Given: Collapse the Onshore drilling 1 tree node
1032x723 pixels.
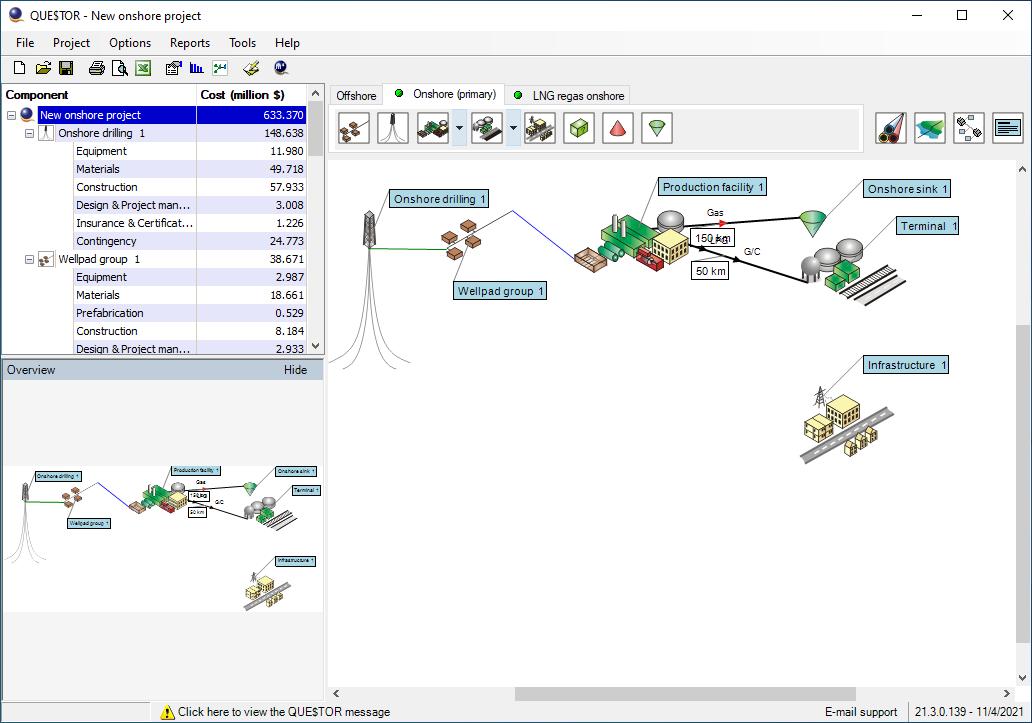Looking at the screenshot, I should point(29,134).
